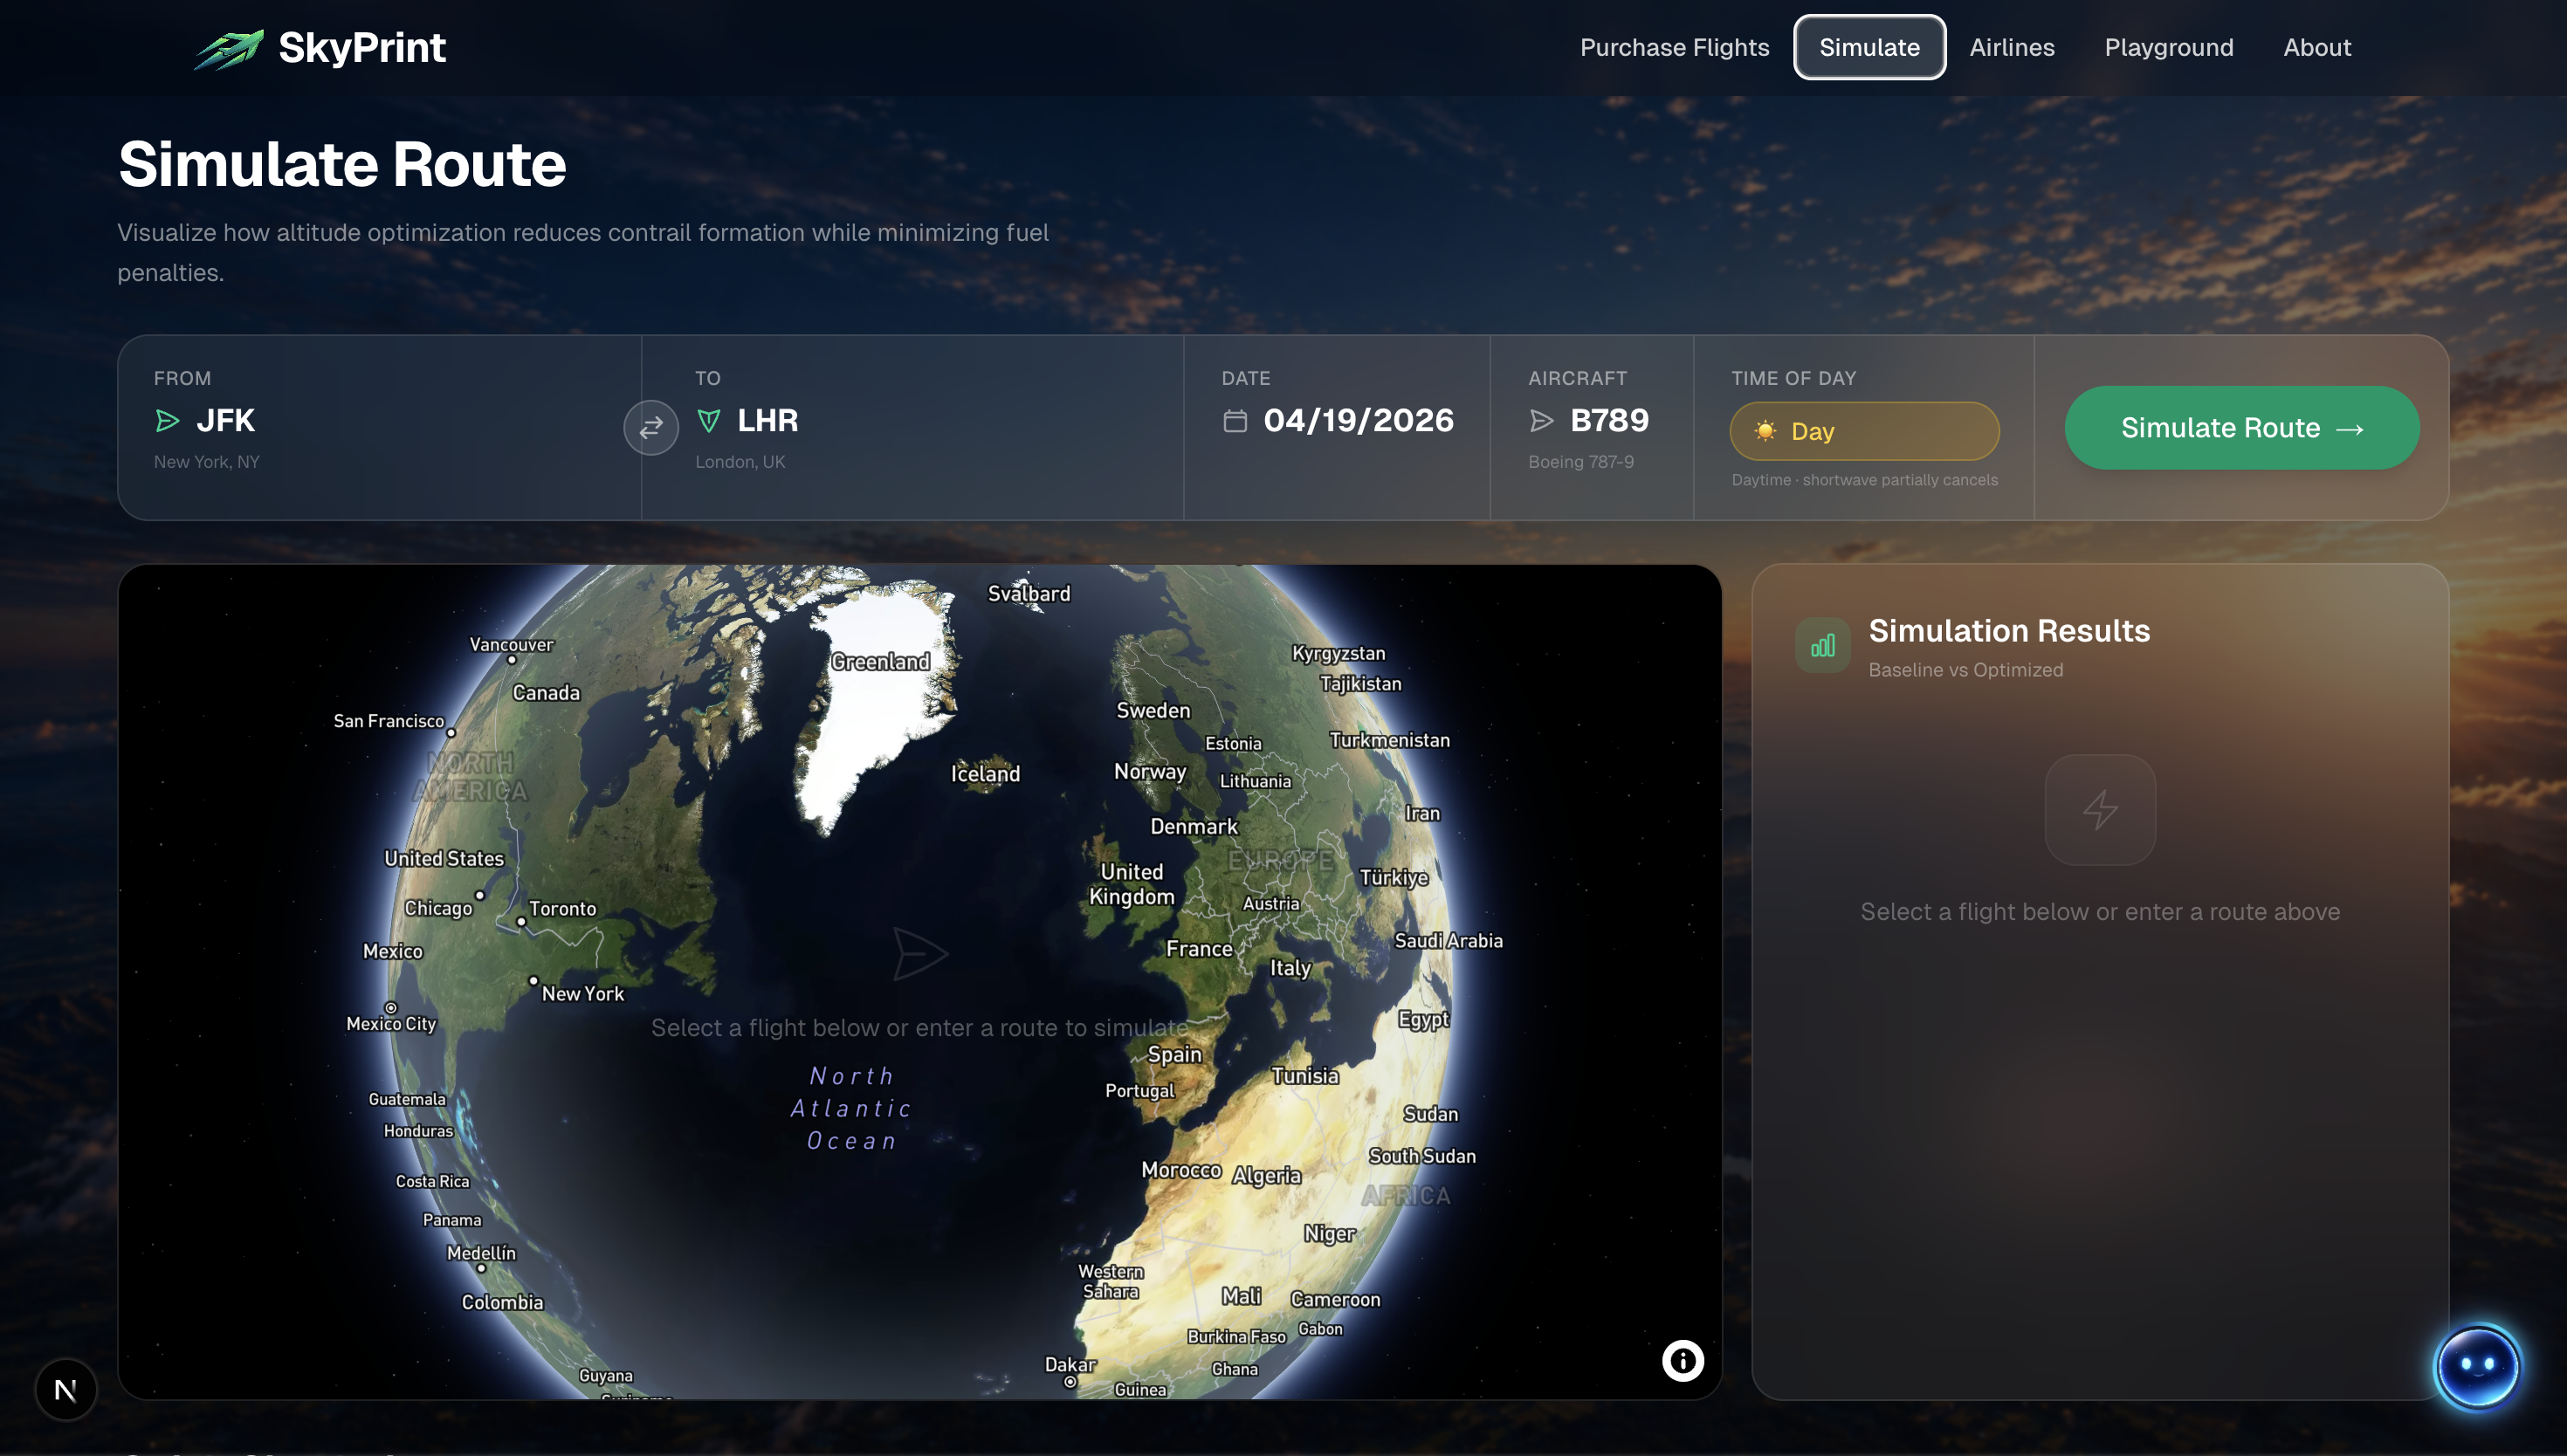
Task: Open the 04/19/2026 date picker
Action: pos(1357,421)
